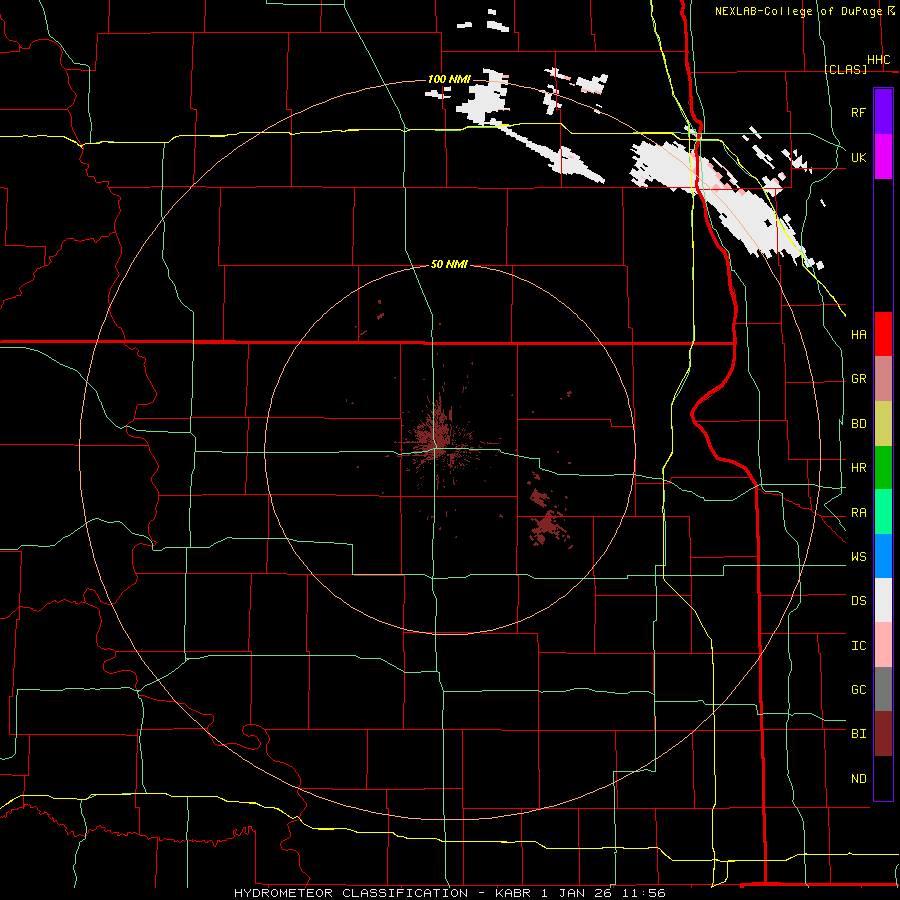Click the 'HYDROMETEOR CLASSIFICATION' title text
This screenshot has width=900, height=900.
point(351,893)
